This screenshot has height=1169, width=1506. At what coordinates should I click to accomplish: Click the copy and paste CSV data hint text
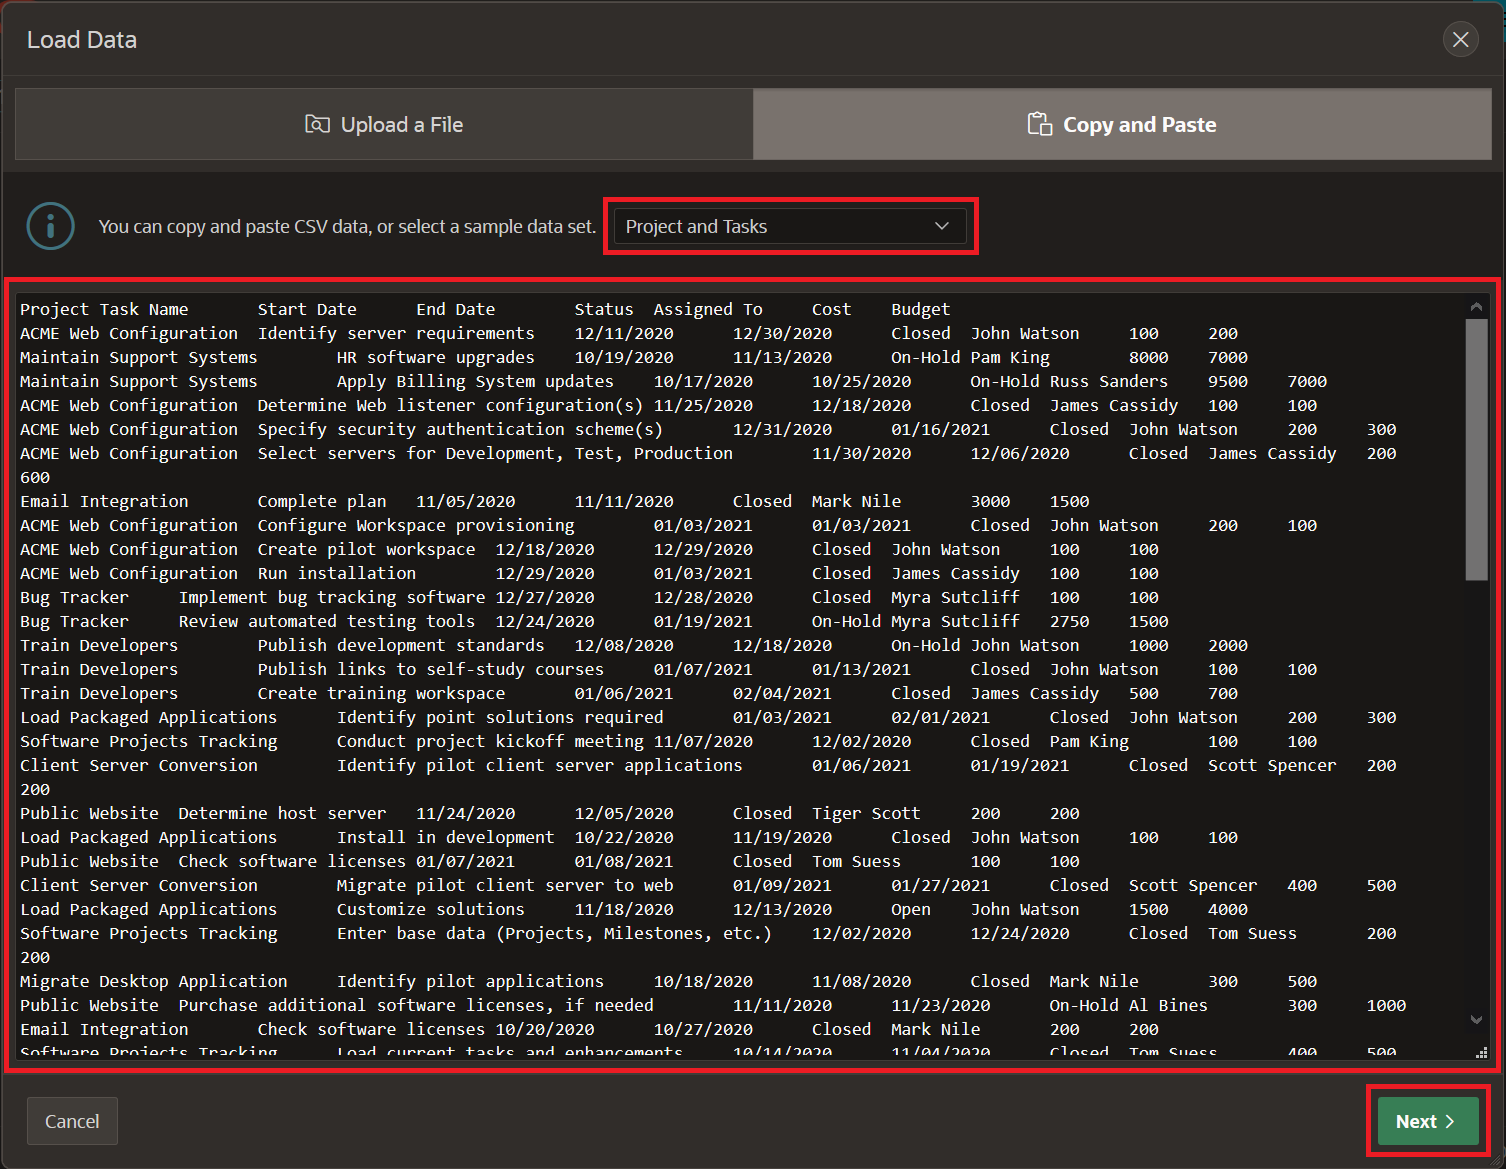pos(346,227)
